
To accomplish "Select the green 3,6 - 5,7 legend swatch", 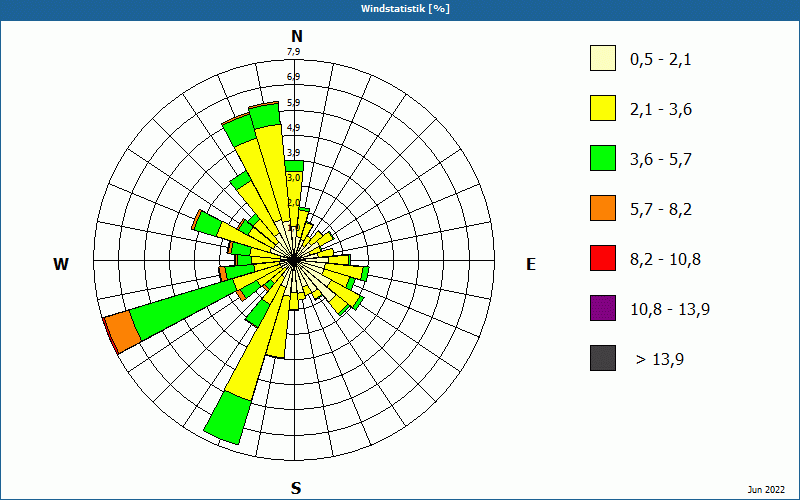I will point(603,158).
